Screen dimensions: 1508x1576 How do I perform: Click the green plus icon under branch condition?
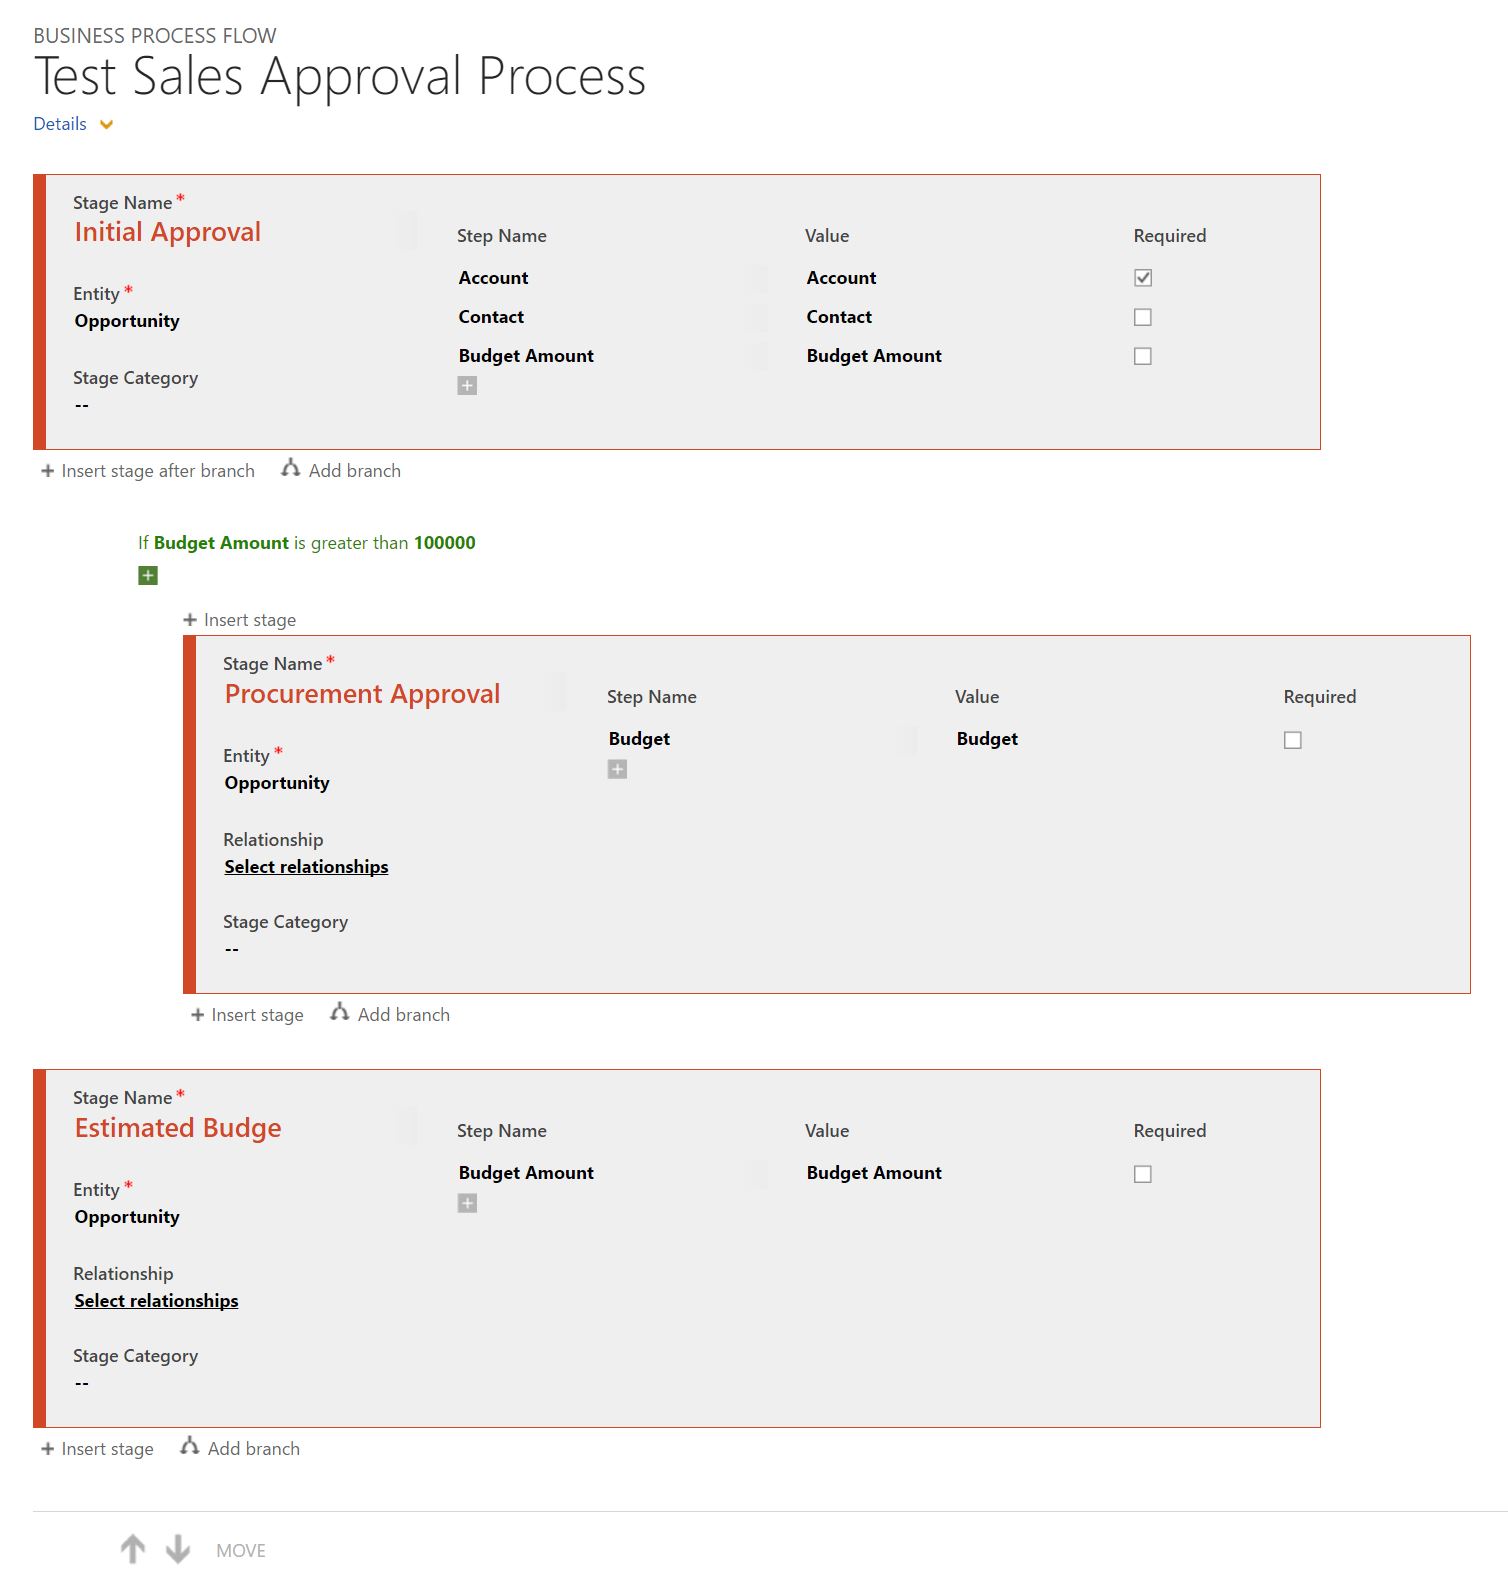click(148, 575)
